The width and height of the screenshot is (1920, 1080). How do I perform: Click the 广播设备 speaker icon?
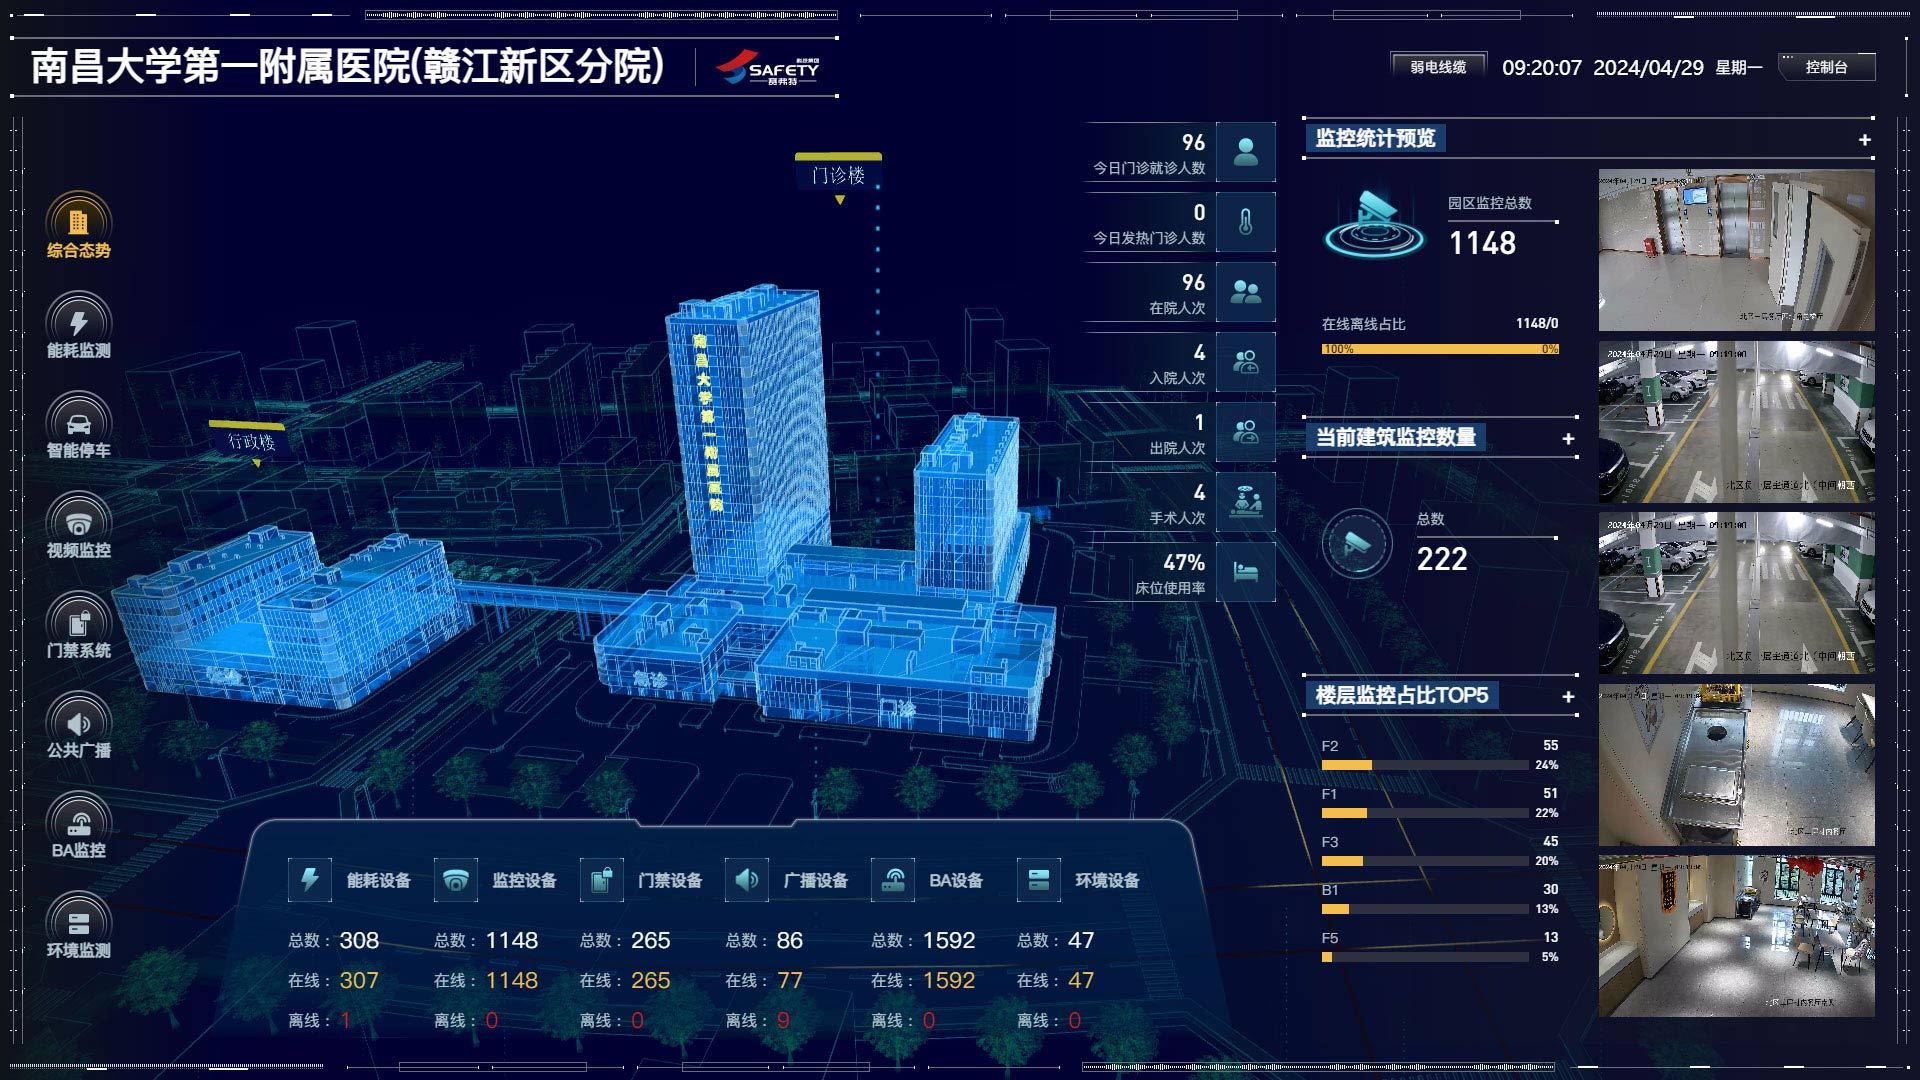tap(747, 880)
